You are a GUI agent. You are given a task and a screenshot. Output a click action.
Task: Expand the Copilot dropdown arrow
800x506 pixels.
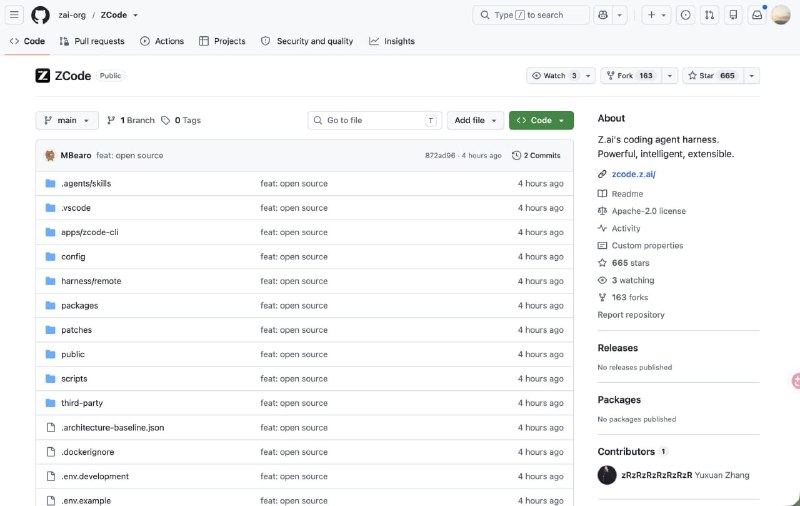click(619, 15)
